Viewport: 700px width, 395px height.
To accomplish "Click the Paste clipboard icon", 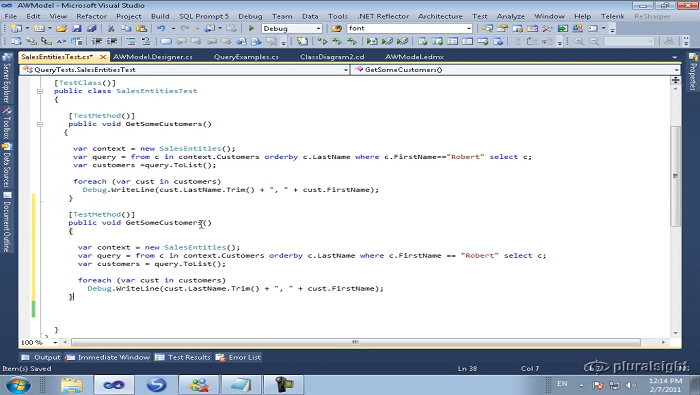I will (141, 28).
